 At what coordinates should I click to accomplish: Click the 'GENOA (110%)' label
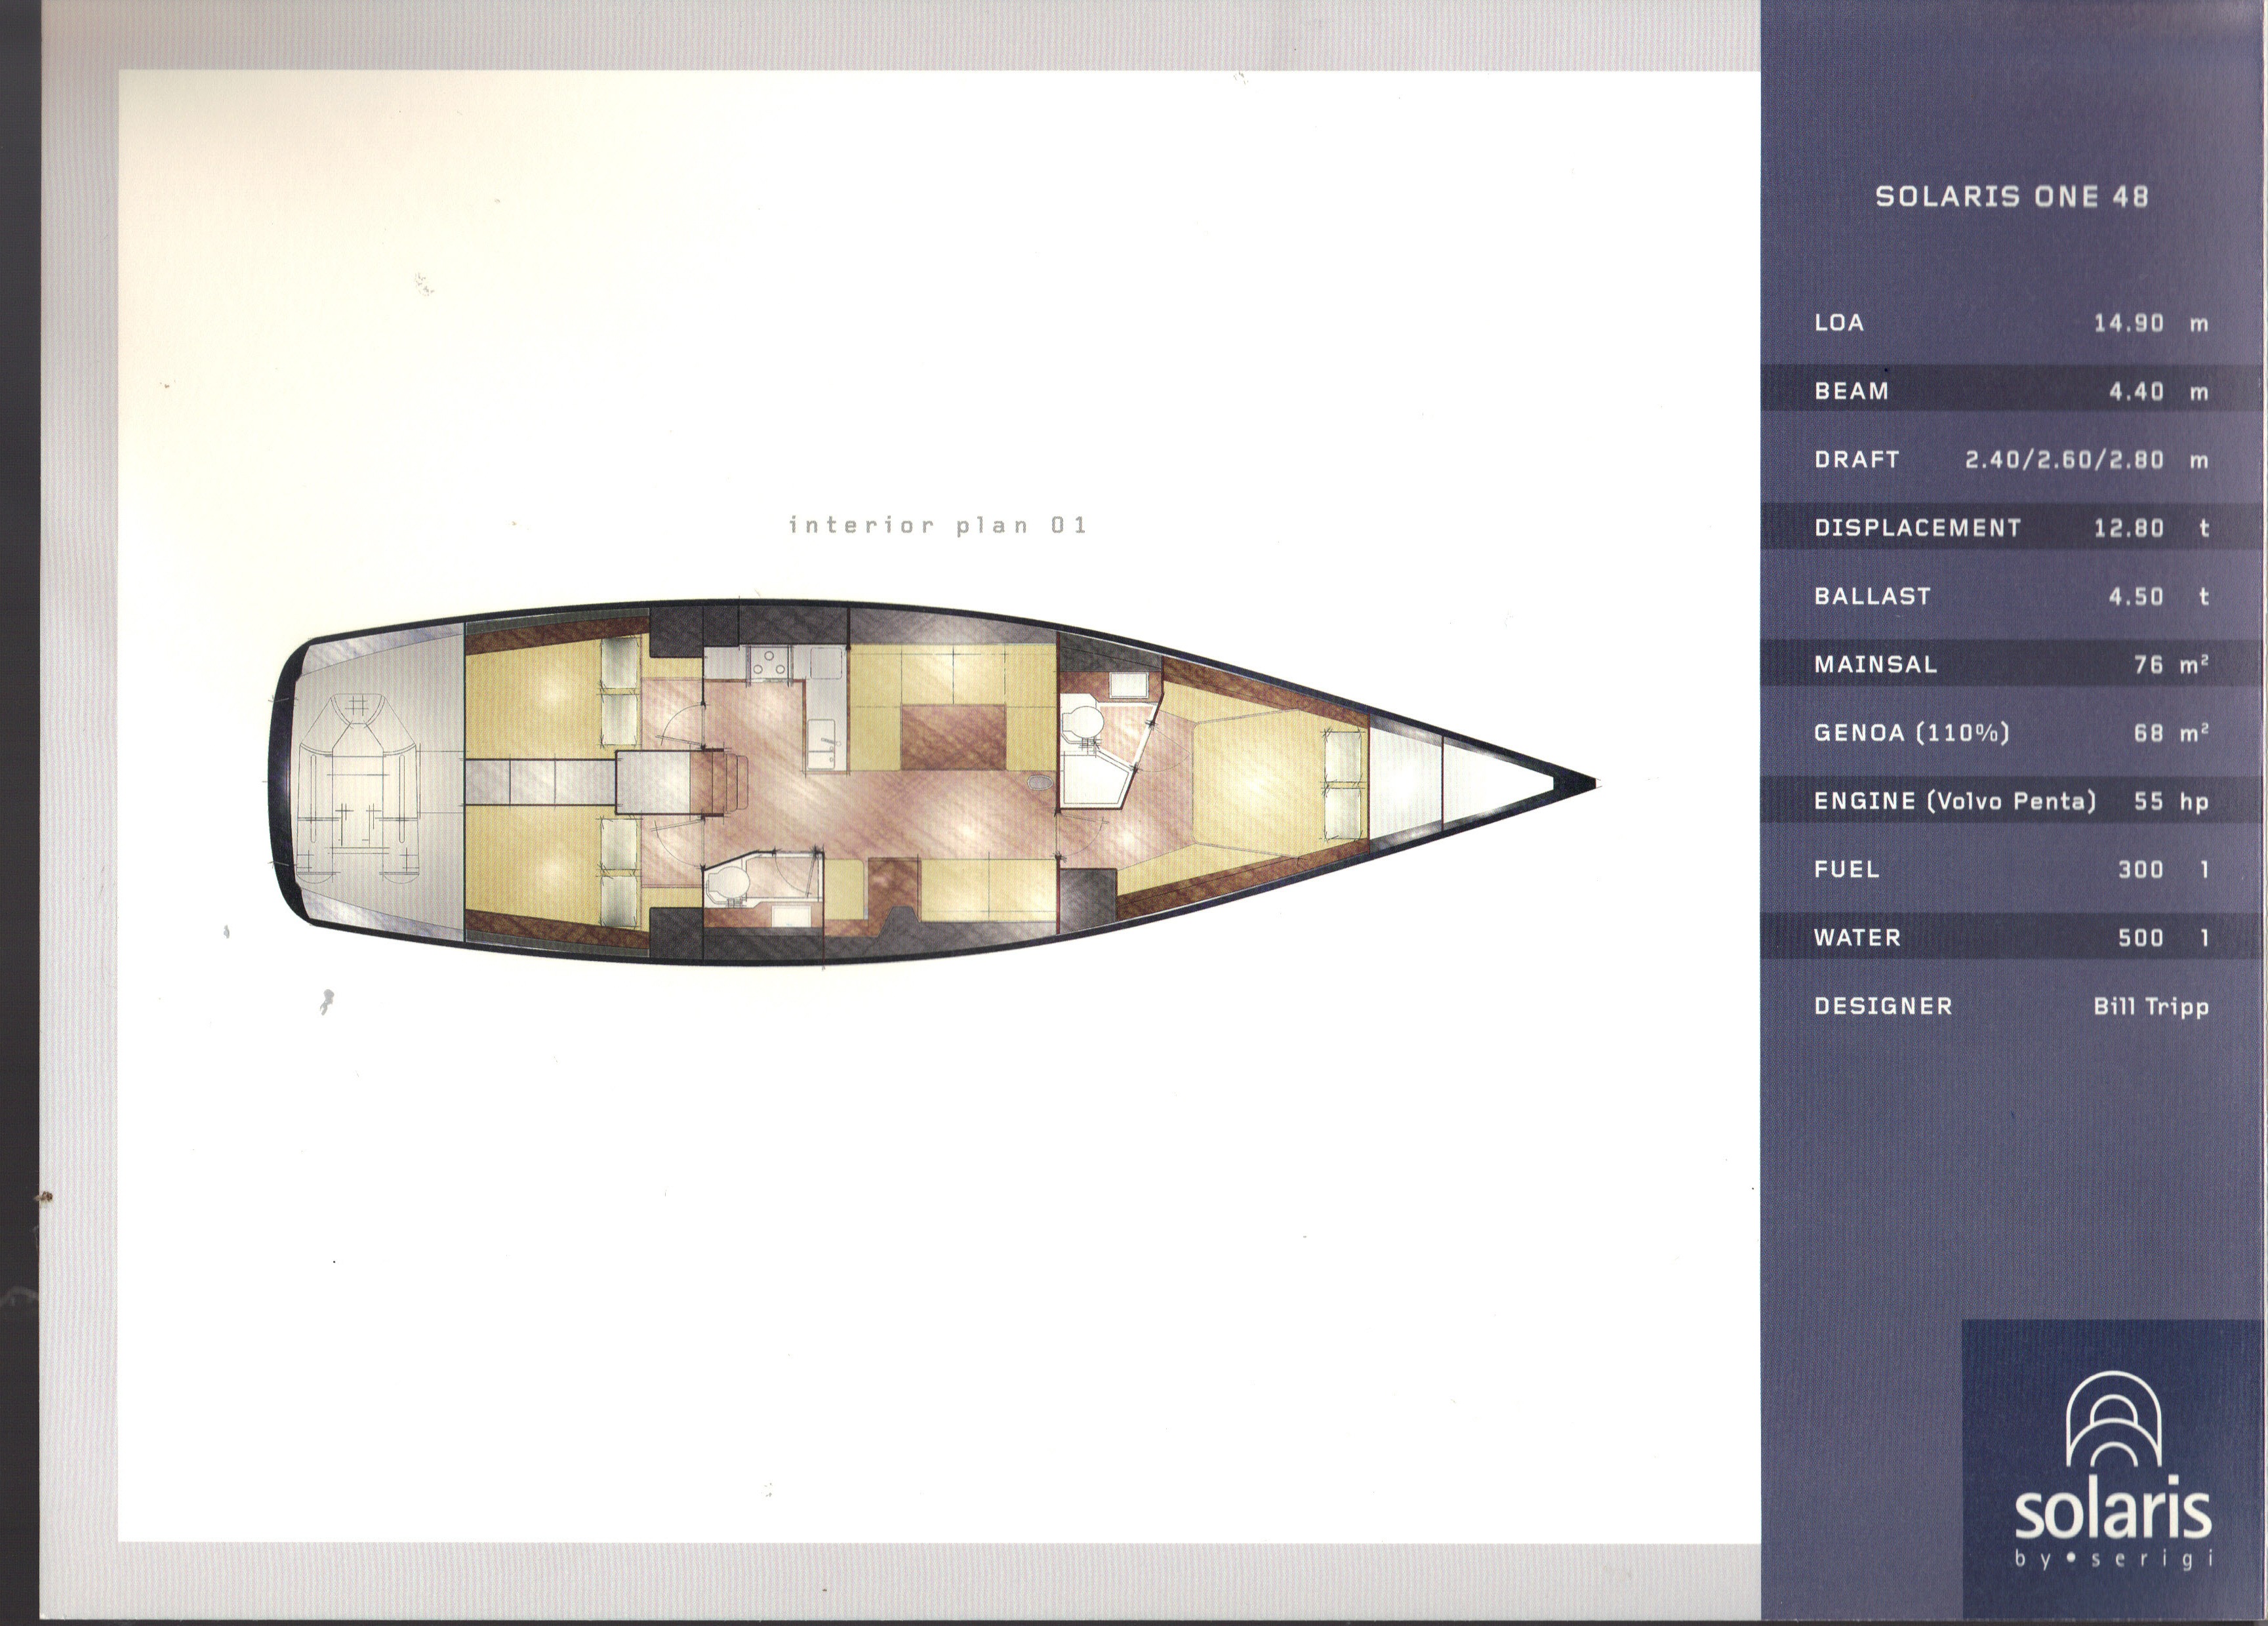1912,732
